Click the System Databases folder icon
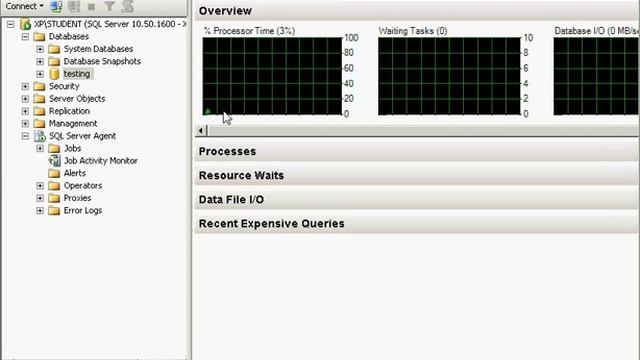Screen dimensions: 640x360 click(x=54, y=49)
